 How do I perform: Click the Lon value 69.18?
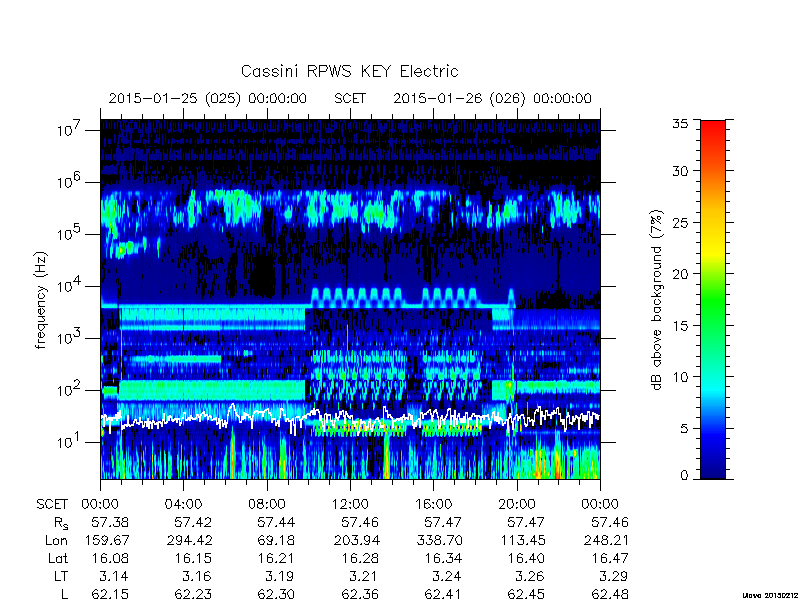point(276,540)
